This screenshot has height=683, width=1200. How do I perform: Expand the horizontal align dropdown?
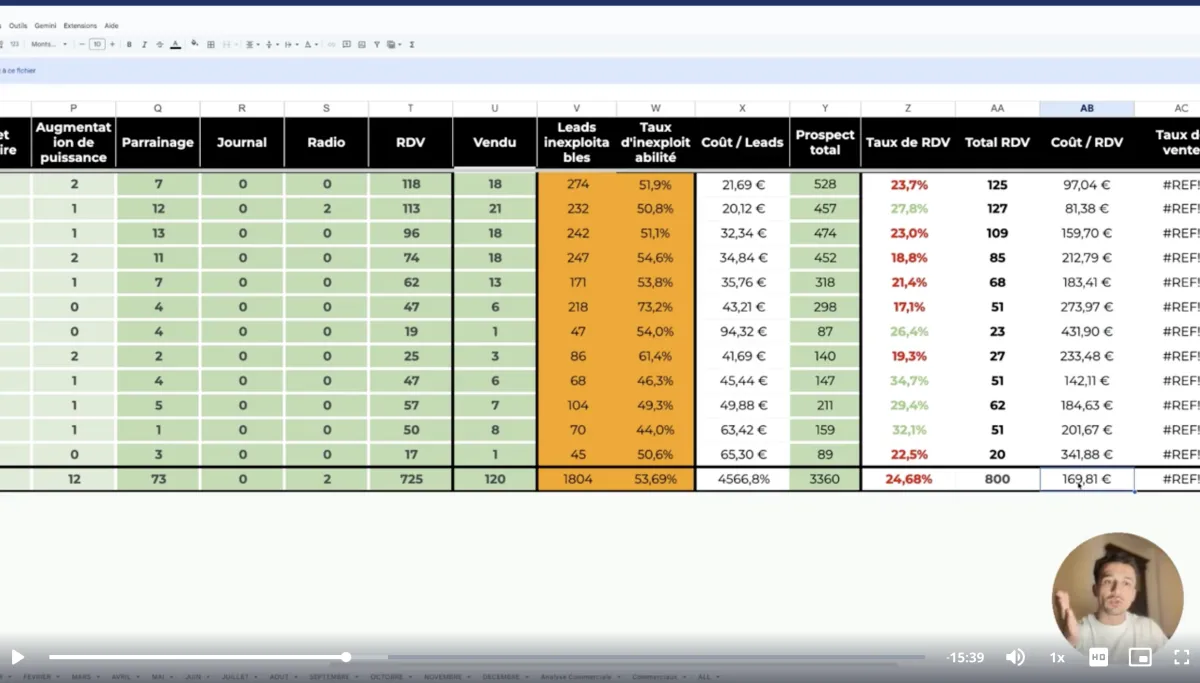(x=253, y=44)
